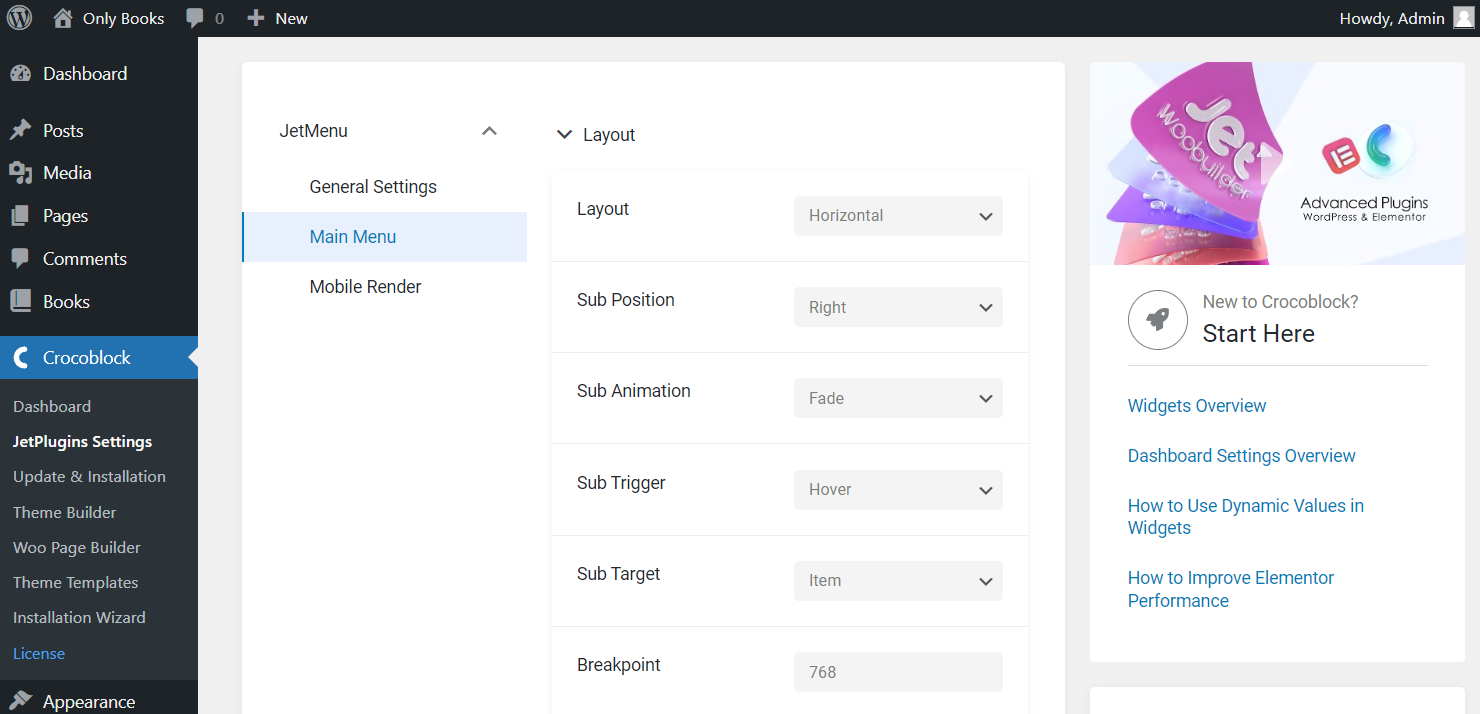This screenshot has height=714, width=1480.
Task: Open the Sub Animation dropdown
Action: coord(898,398)
